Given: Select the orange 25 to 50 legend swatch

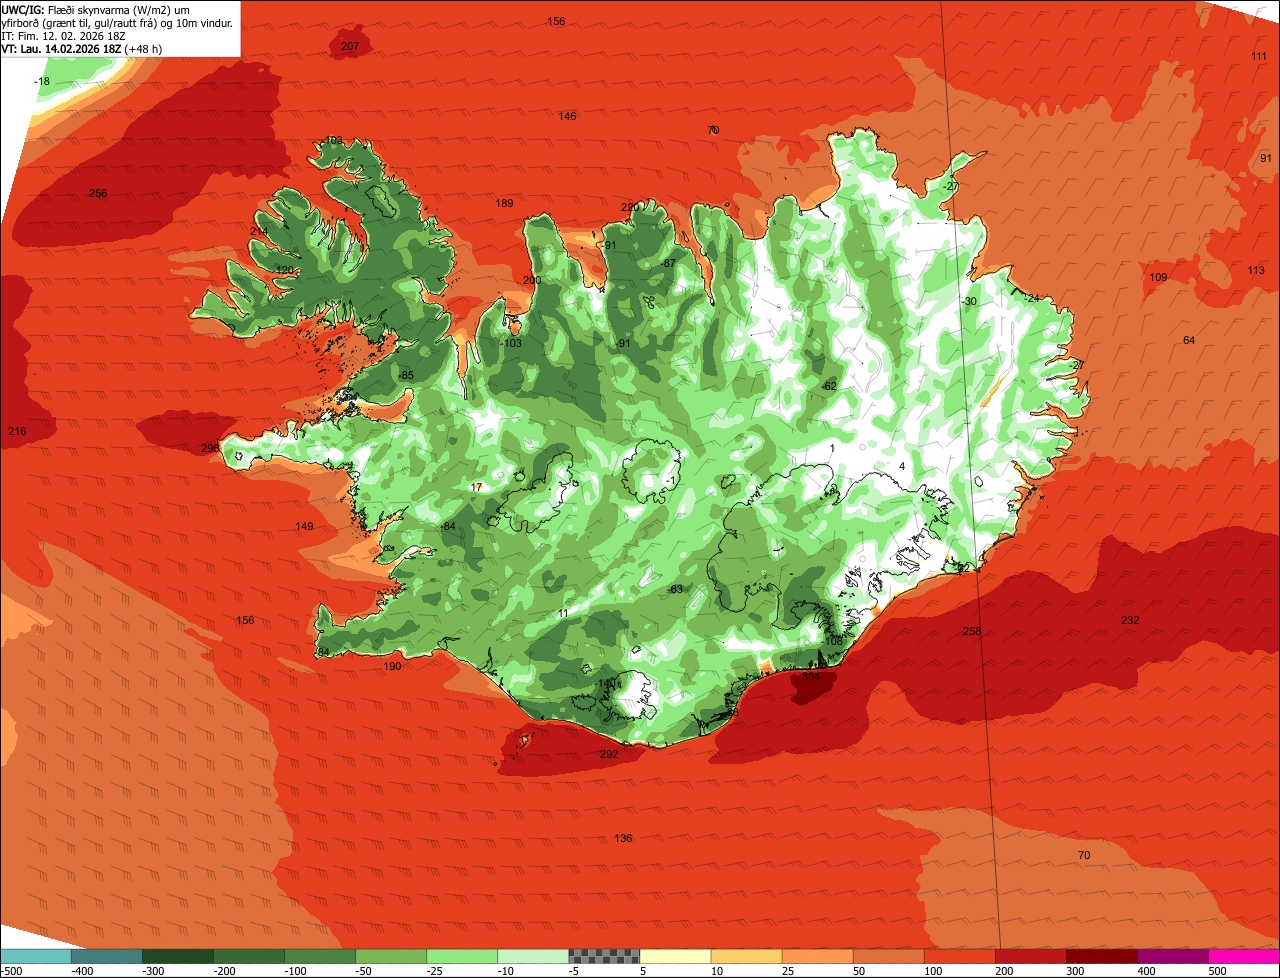Looking at the screenshot, I should [x=817, y=956].
